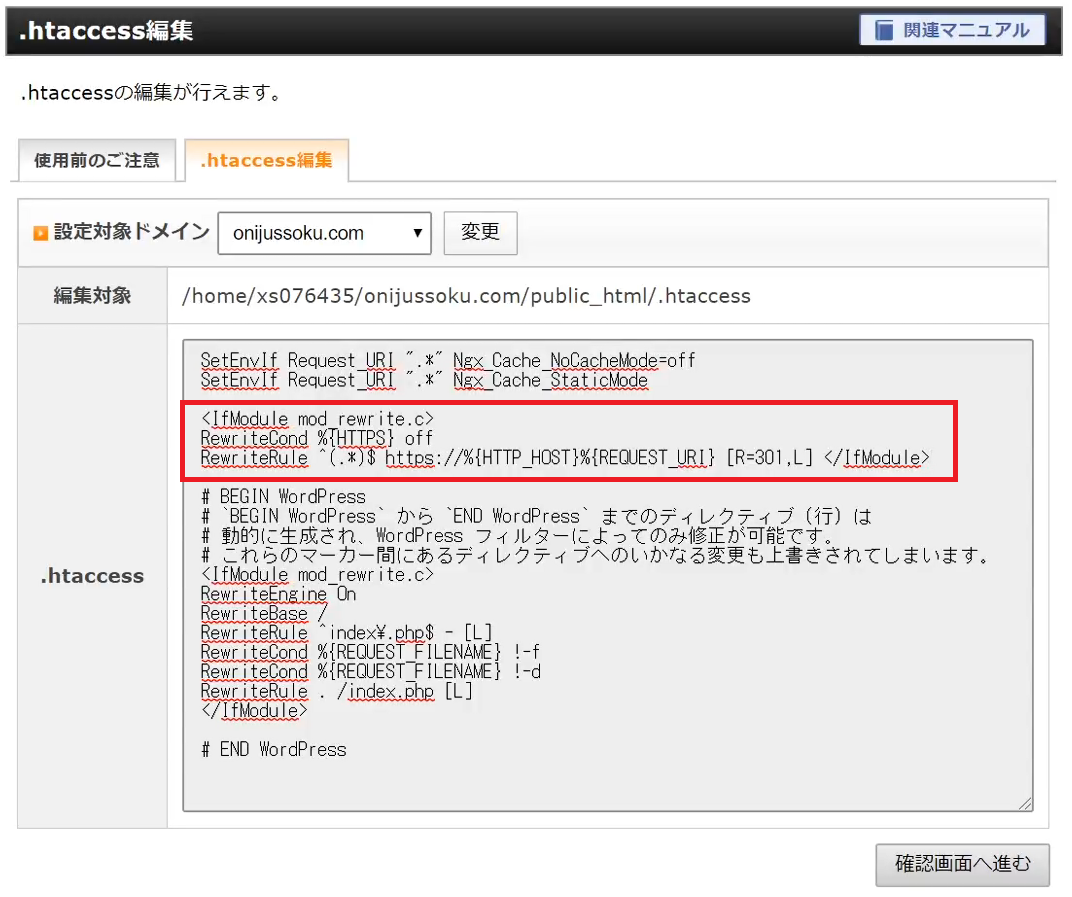Viewport: 1072px width, 897px height.
Task: Click the RewriteRule https redirect line with R=301
Action: pos(565,457)
